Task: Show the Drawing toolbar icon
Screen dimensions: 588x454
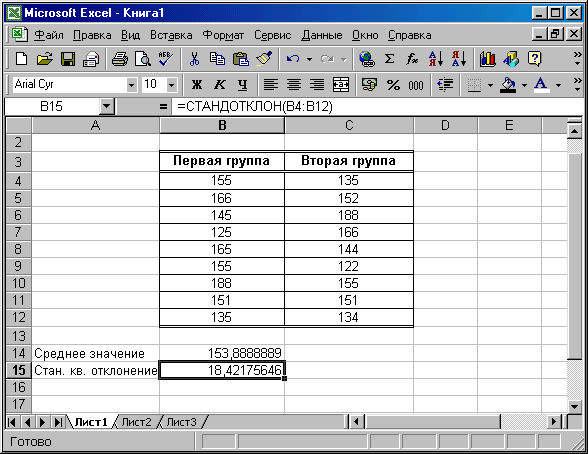Action: [511, 59]
